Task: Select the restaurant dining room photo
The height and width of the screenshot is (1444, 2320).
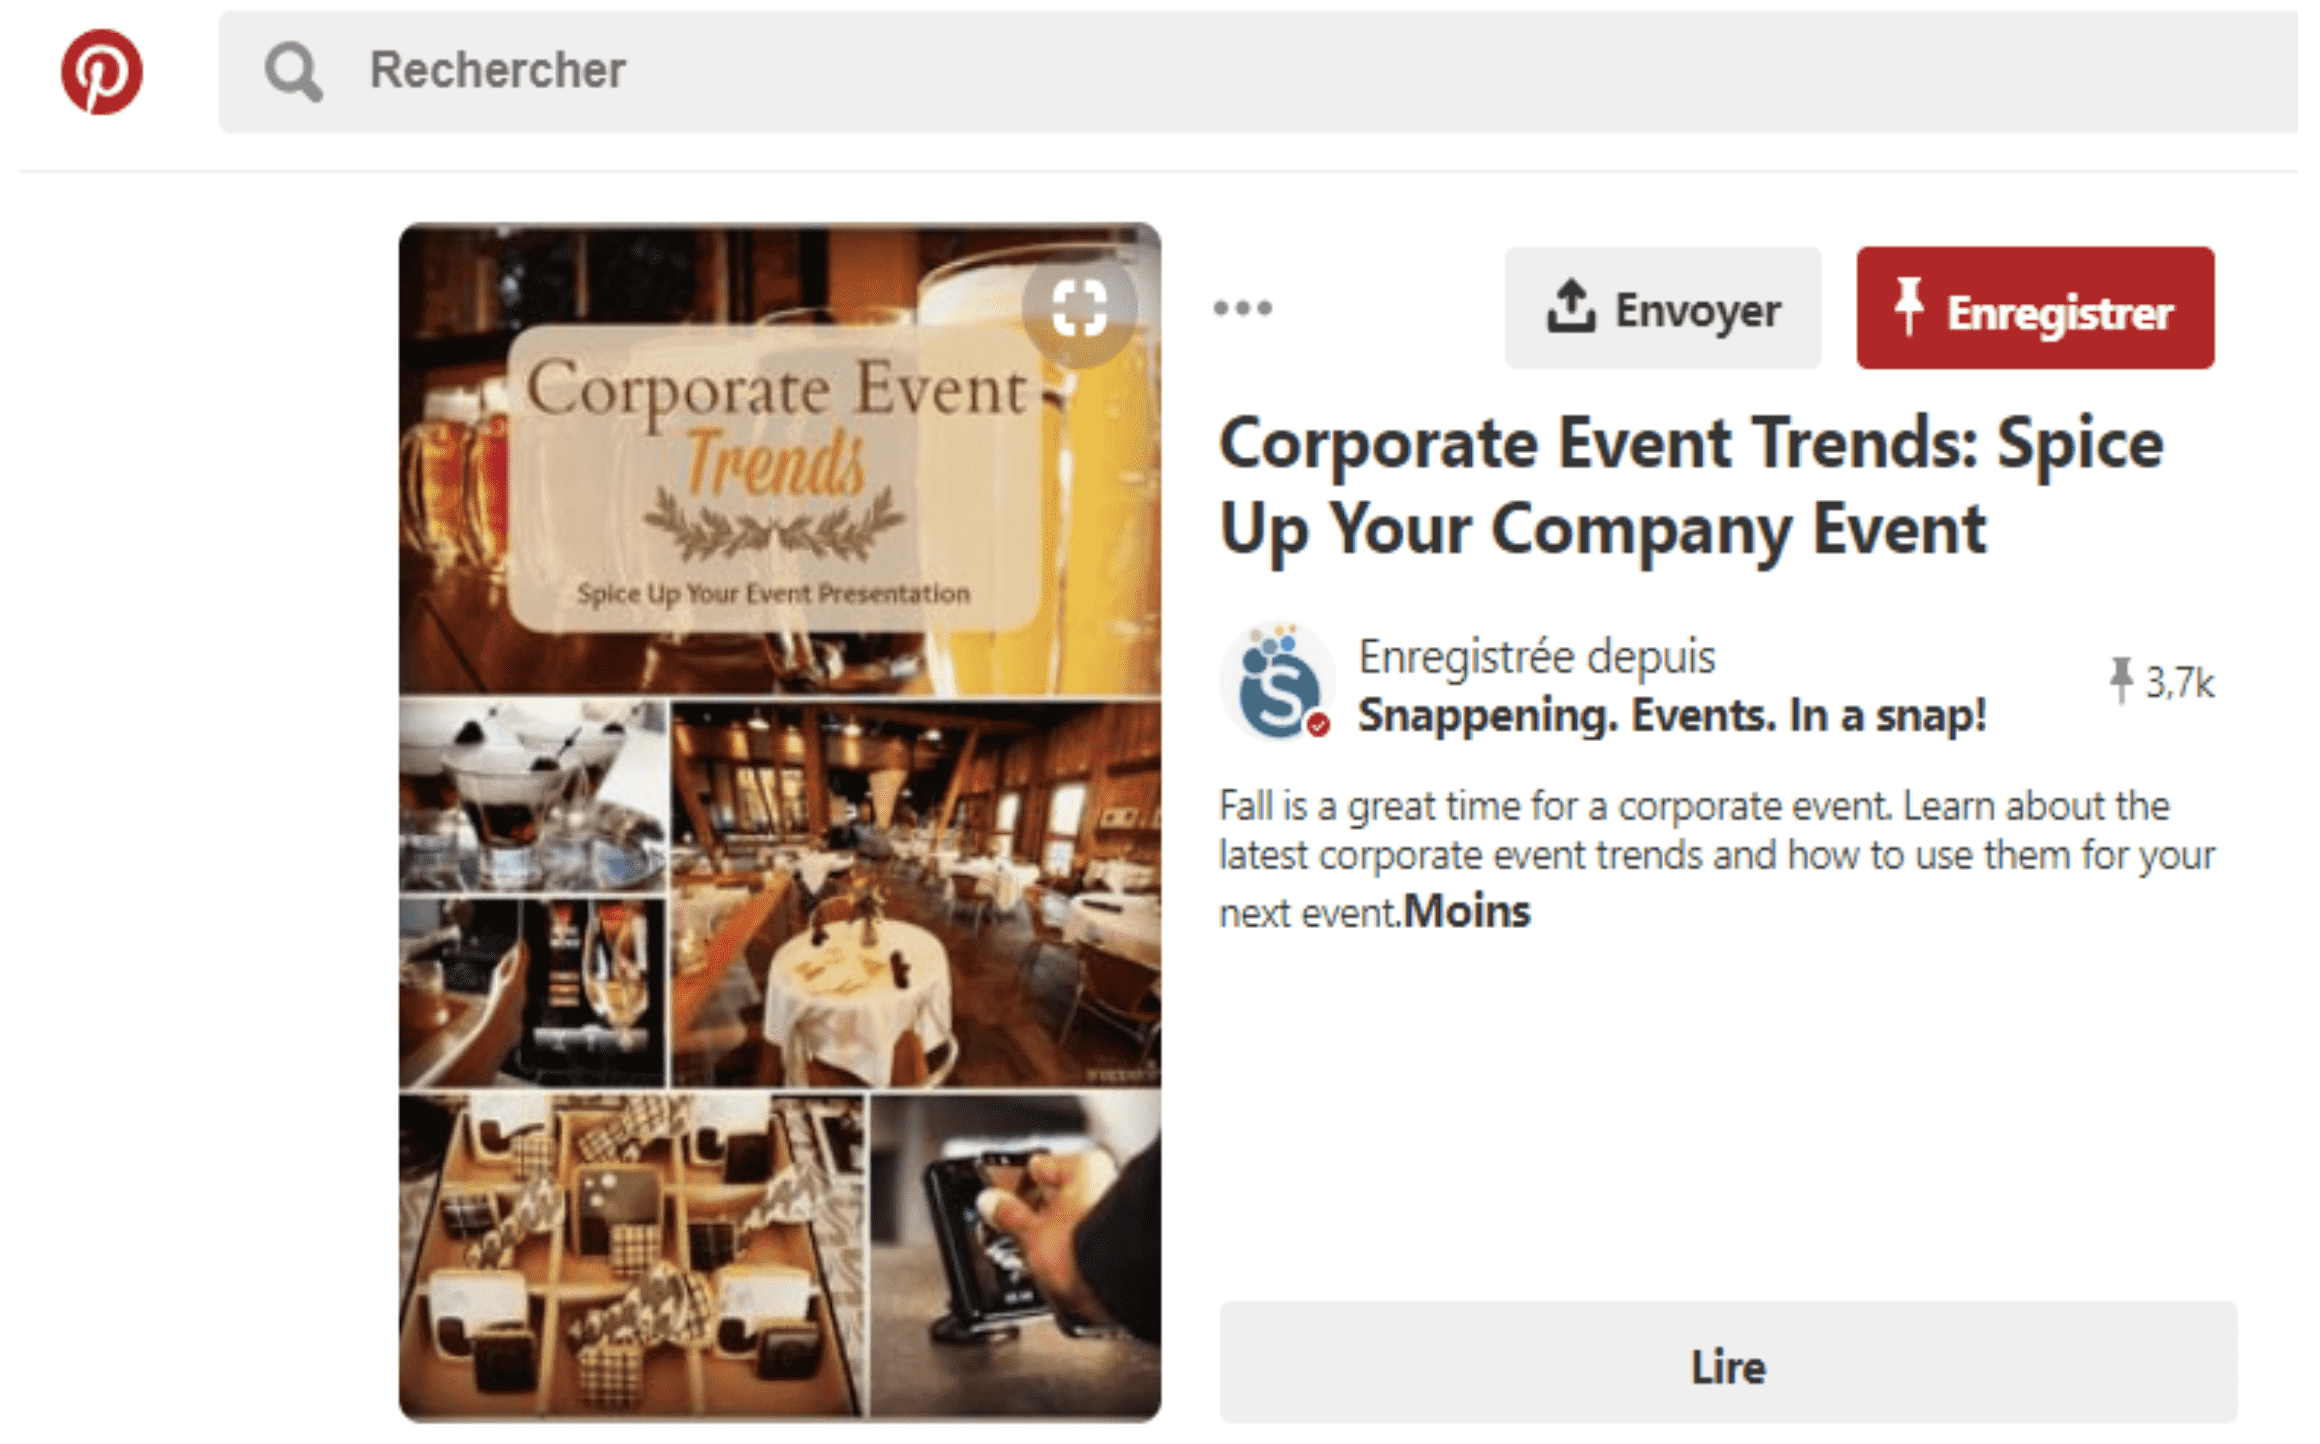Action: (915, 895)
